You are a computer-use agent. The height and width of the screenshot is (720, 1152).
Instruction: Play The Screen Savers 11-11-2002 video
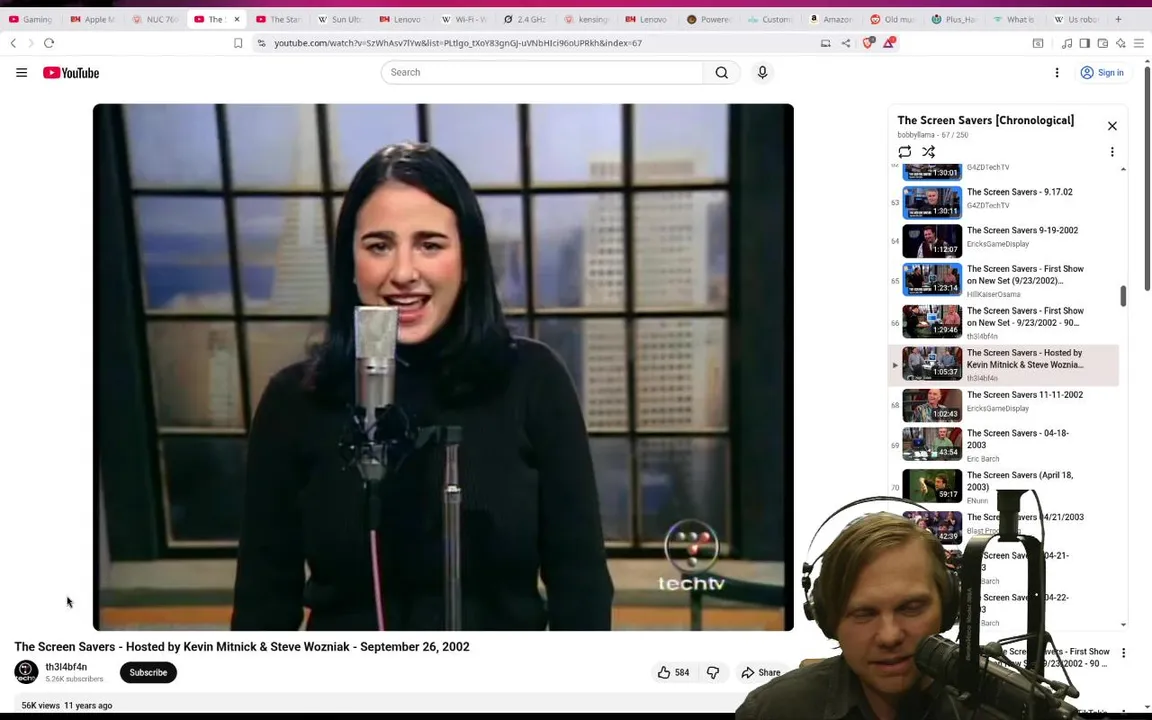click(x=1005, y=405)
